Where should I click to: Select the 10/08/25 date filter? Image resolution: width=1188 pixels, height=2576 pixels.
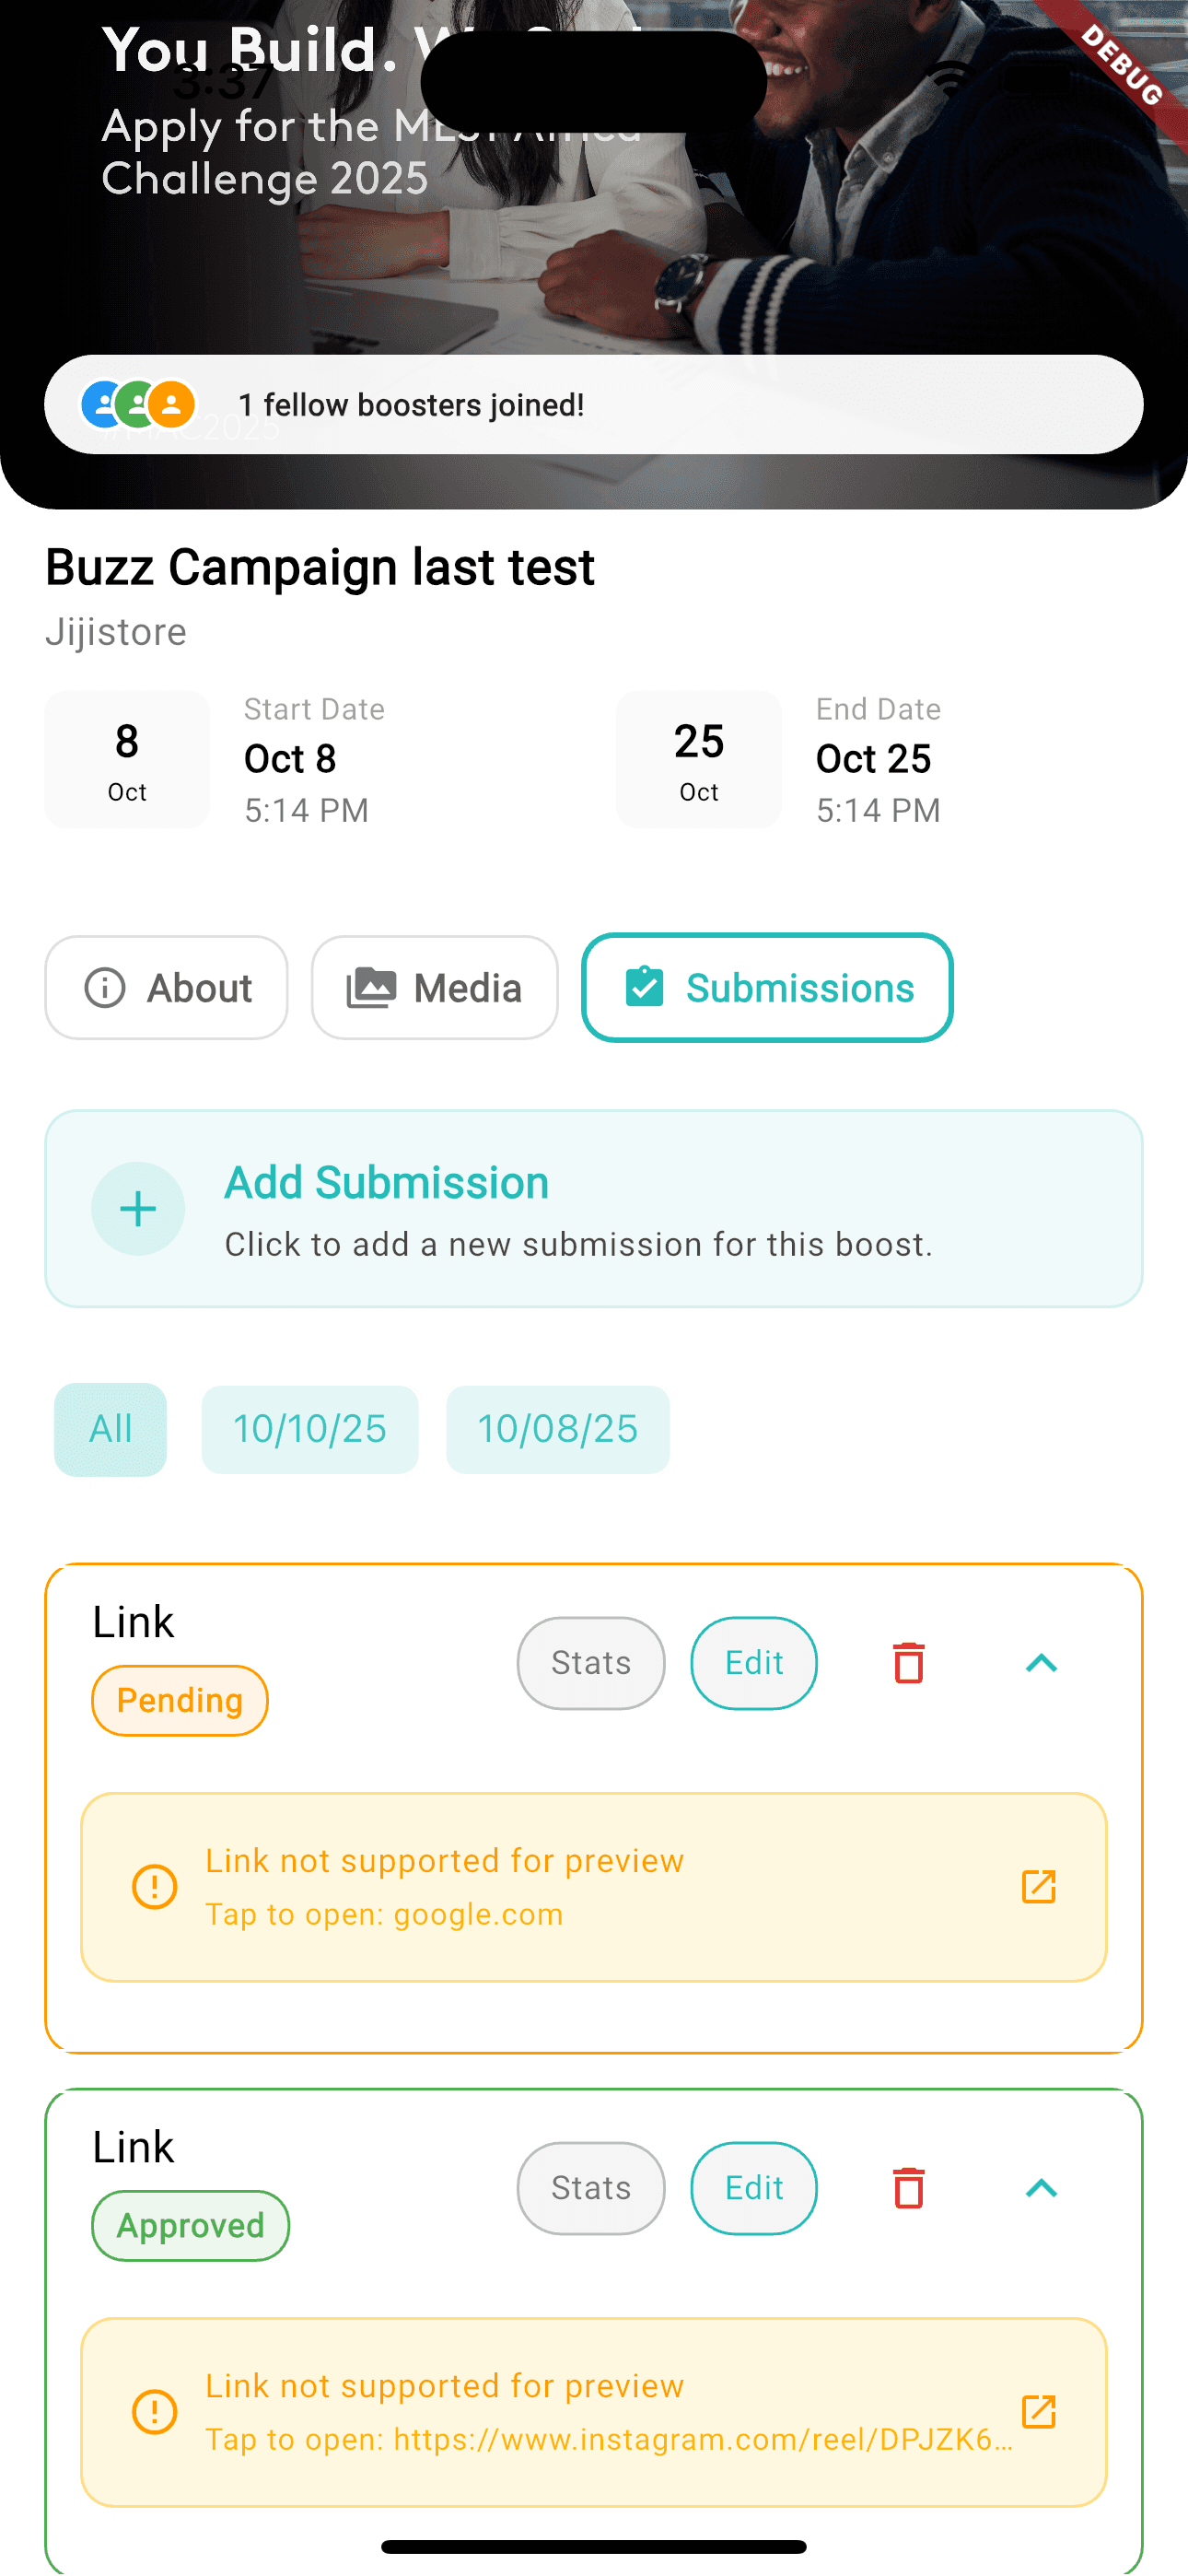pyautogui.click(x=557, y=1429)
